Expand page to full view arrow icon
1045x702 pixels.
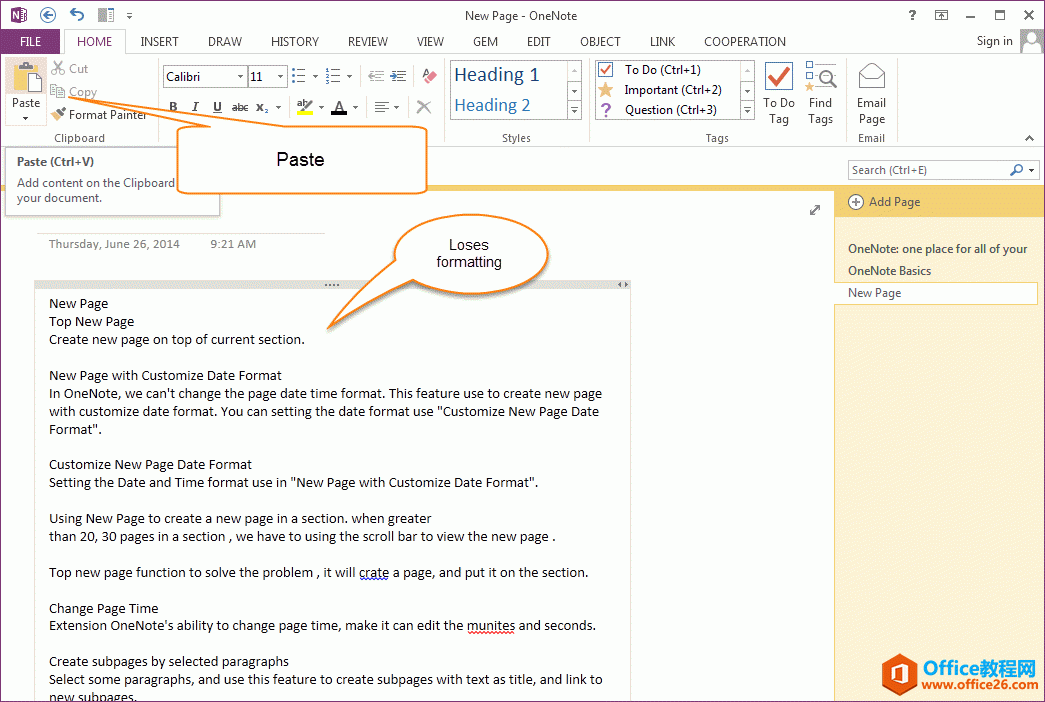(815, 210)
